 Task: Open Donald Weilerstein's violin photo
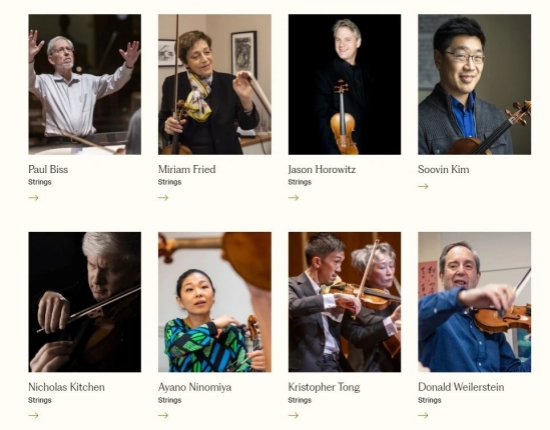[475, 302]
